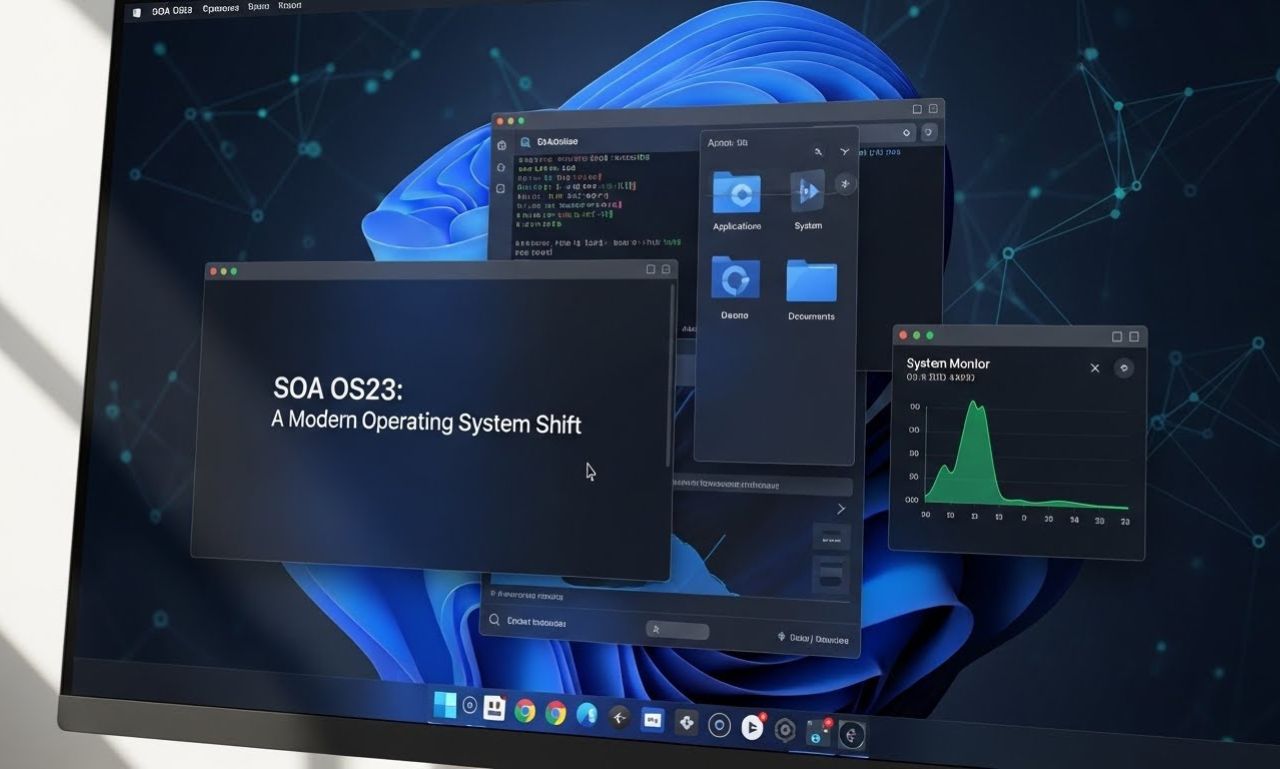Open the Documents folder
The width and height of the screenshot is (1280, 769).
coord(811,282)
